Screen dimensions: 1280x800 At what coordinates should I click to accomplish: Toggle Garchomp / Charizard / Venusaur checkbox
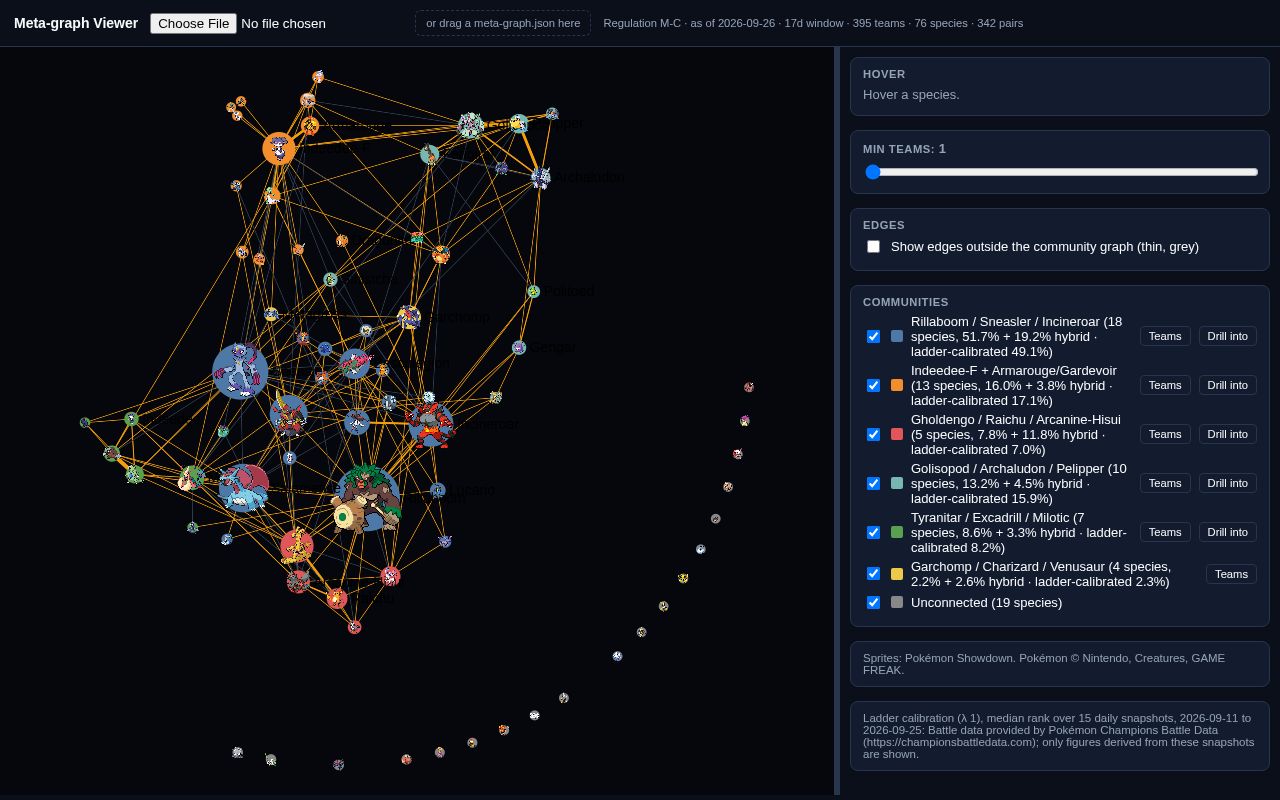(x=873, y=574)
